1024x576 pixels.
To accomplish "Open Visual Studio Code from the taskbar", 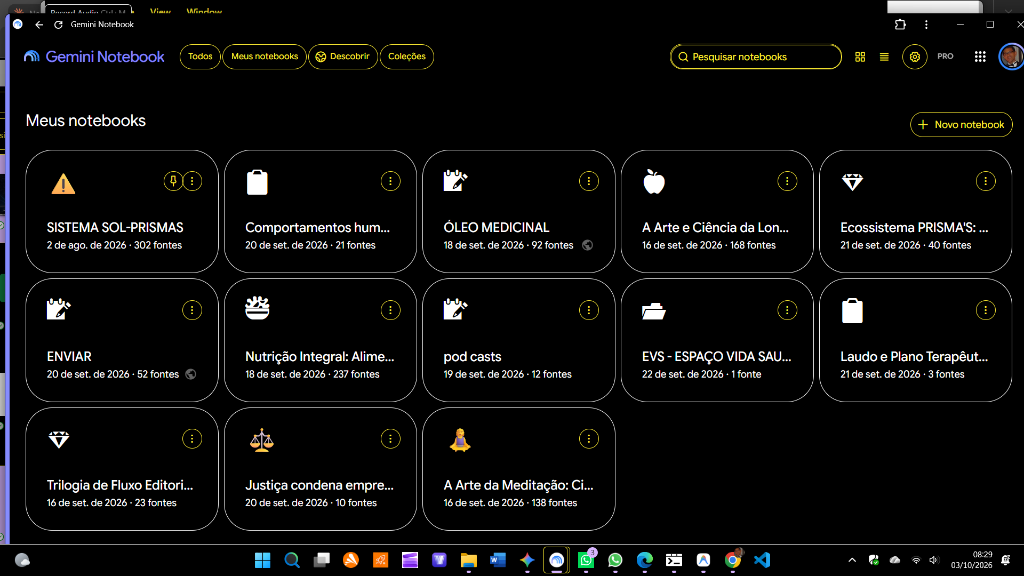I will [x=762, y=560].
